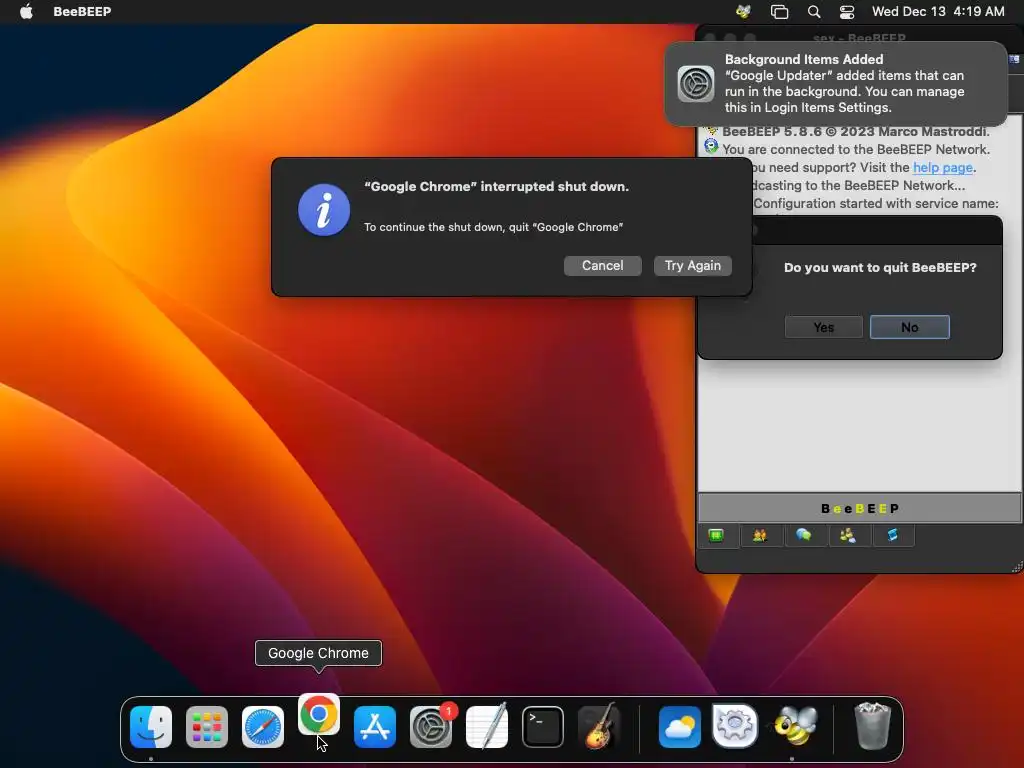1024x768 pixels.
Task: Click 'Do you want to quit BeeBEEP?' text
Action: (880, 267)
